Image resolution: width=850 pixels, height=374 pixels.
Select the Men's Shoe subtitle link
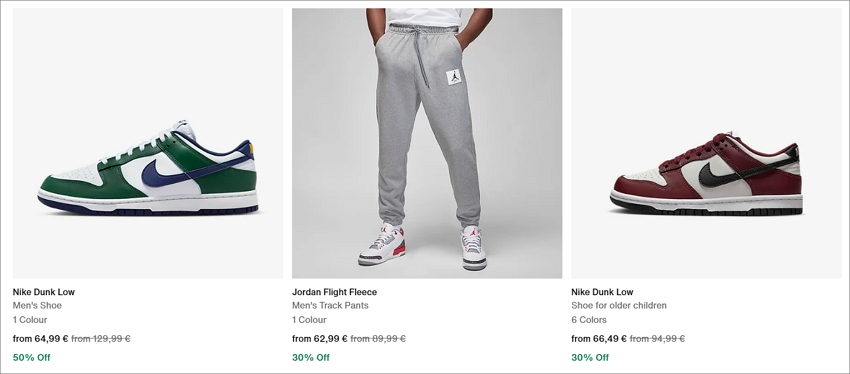(x=37, y=306)
